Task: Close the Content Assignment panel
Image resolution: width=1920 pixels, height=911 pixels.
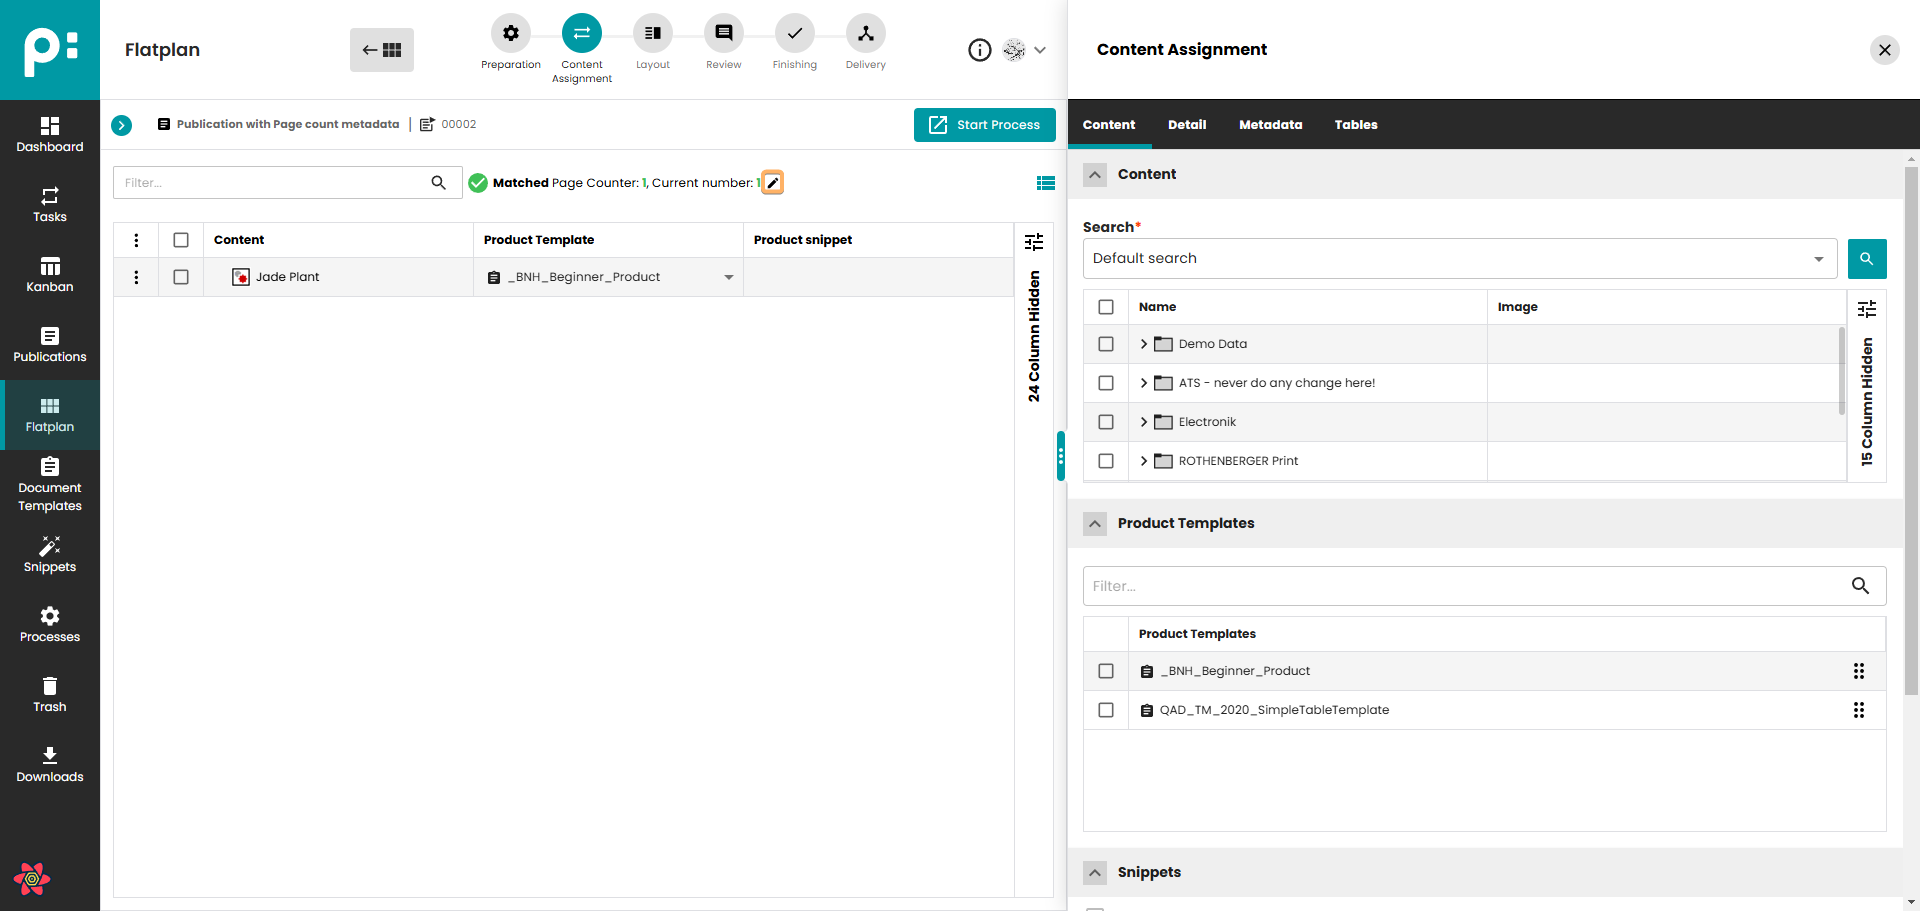Action: tap(1884, 50)
